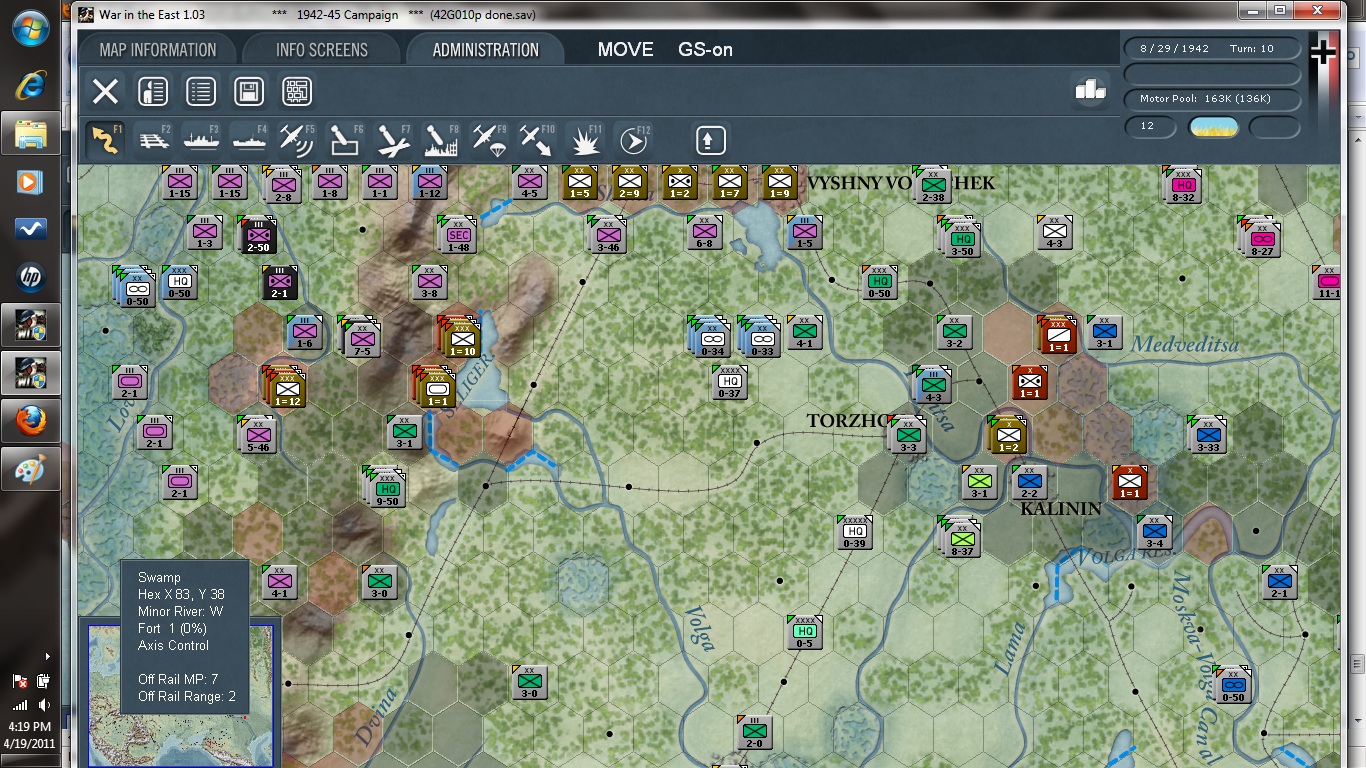Click the weather indicator pill
This screenshot has height=768, width=1366.
[x=1213, y=127]
